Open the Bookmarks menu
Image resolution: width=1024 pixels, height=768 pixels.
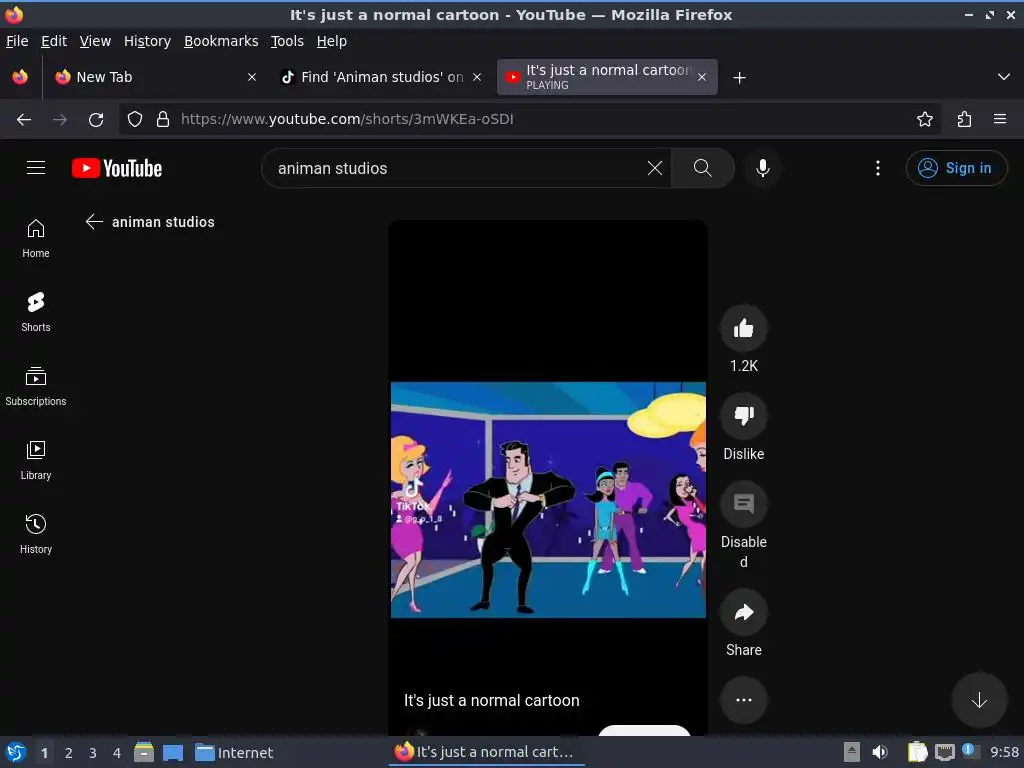221,41
